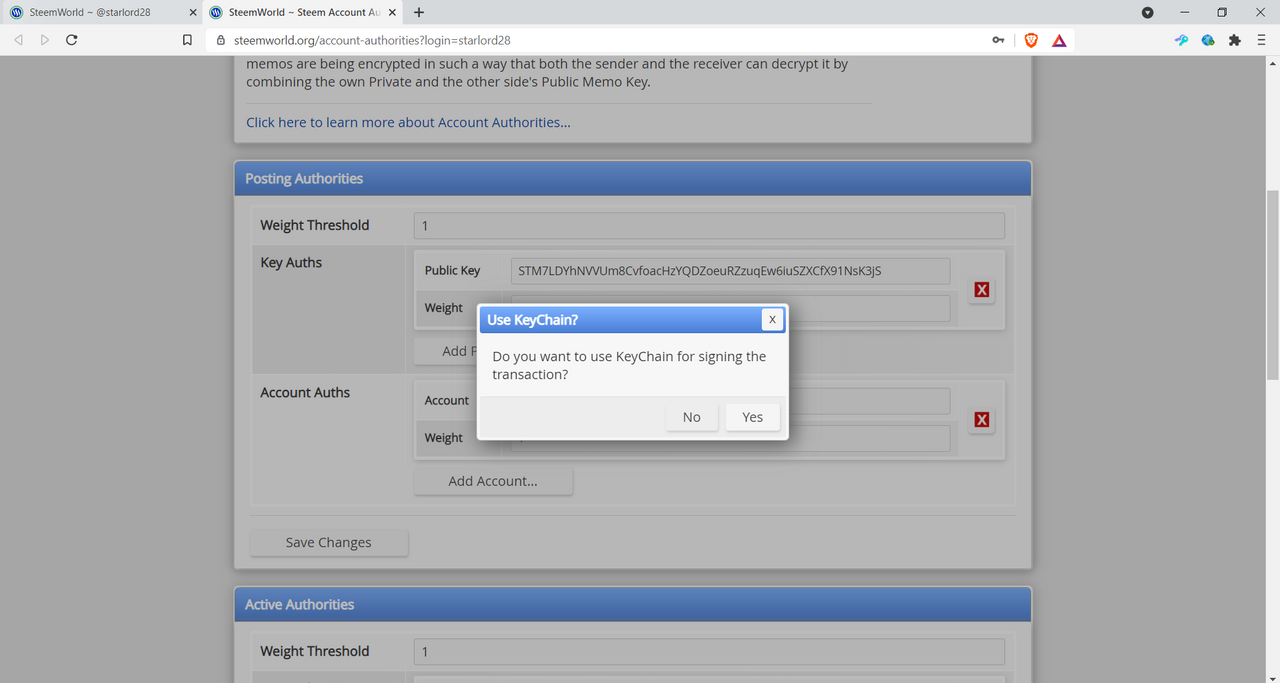Viewport: 1280px width, 683px height.
Task: Open the Extensions puzzle icon
Action: click(x=1235, y=40)
